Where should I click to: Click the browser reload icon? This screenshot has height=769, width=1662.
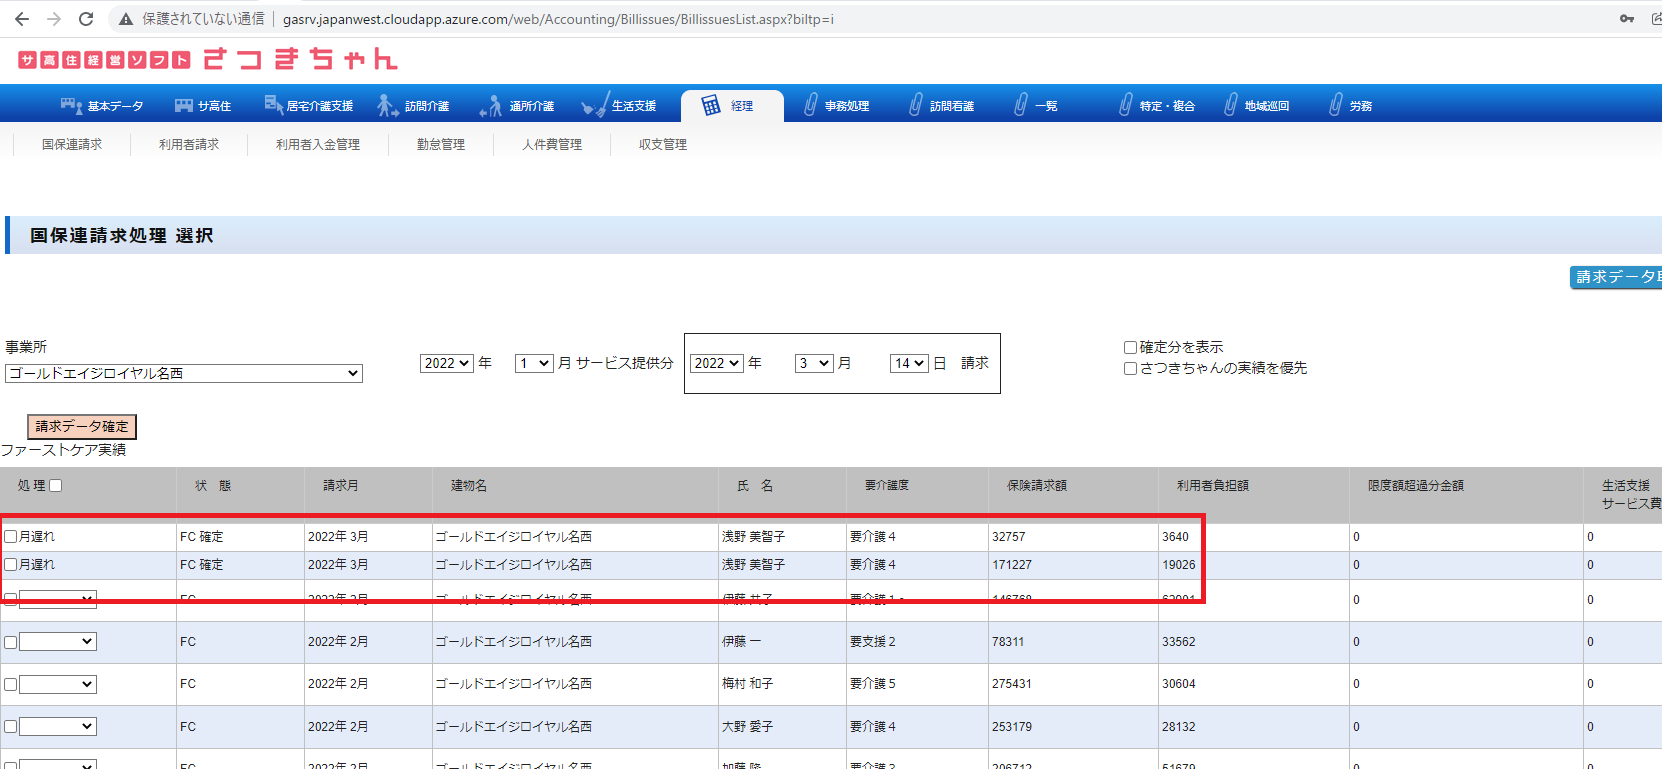(86, 19)
